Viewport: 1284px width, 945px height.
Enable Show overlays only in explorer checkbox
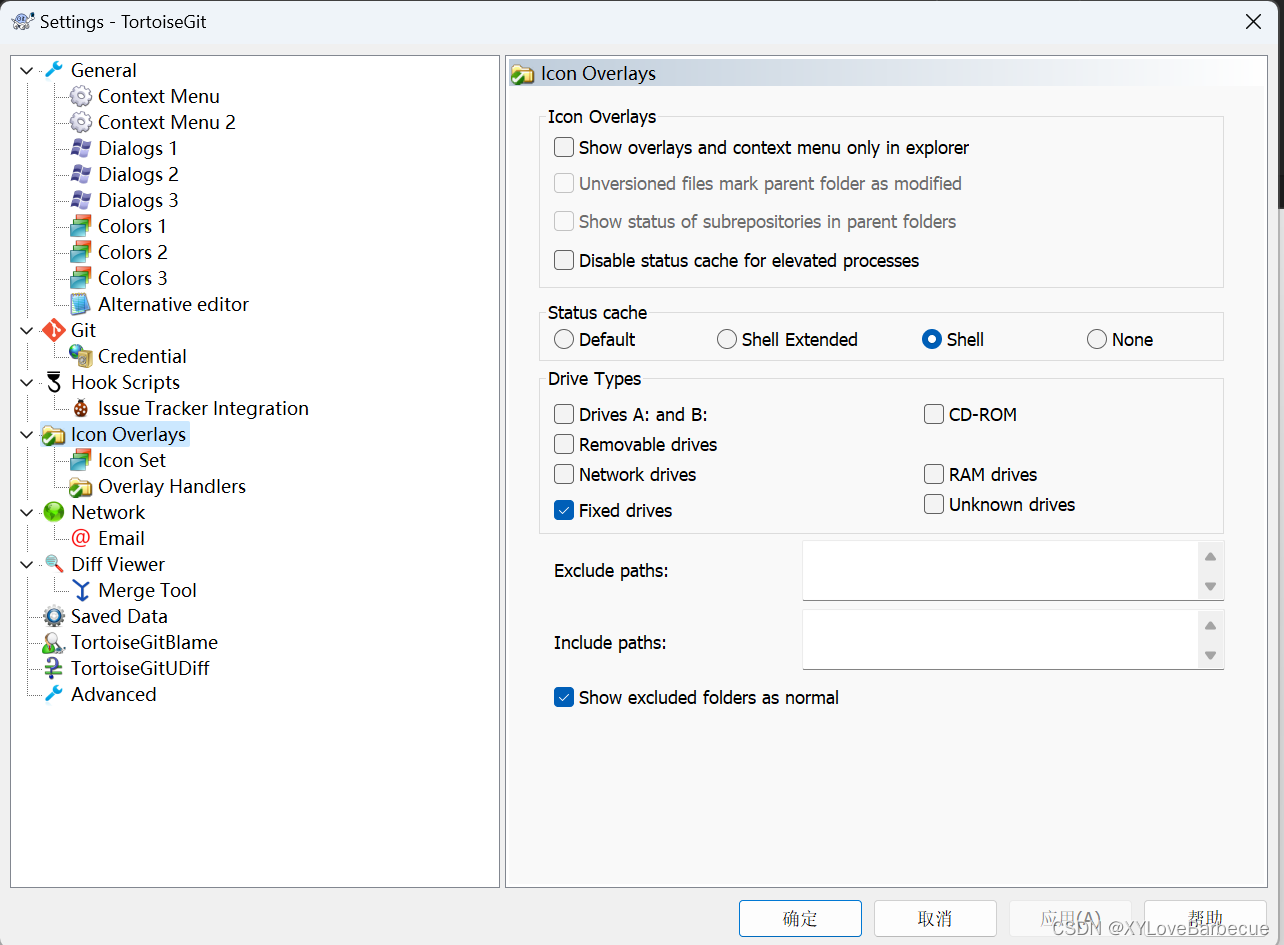click(564, 147)
